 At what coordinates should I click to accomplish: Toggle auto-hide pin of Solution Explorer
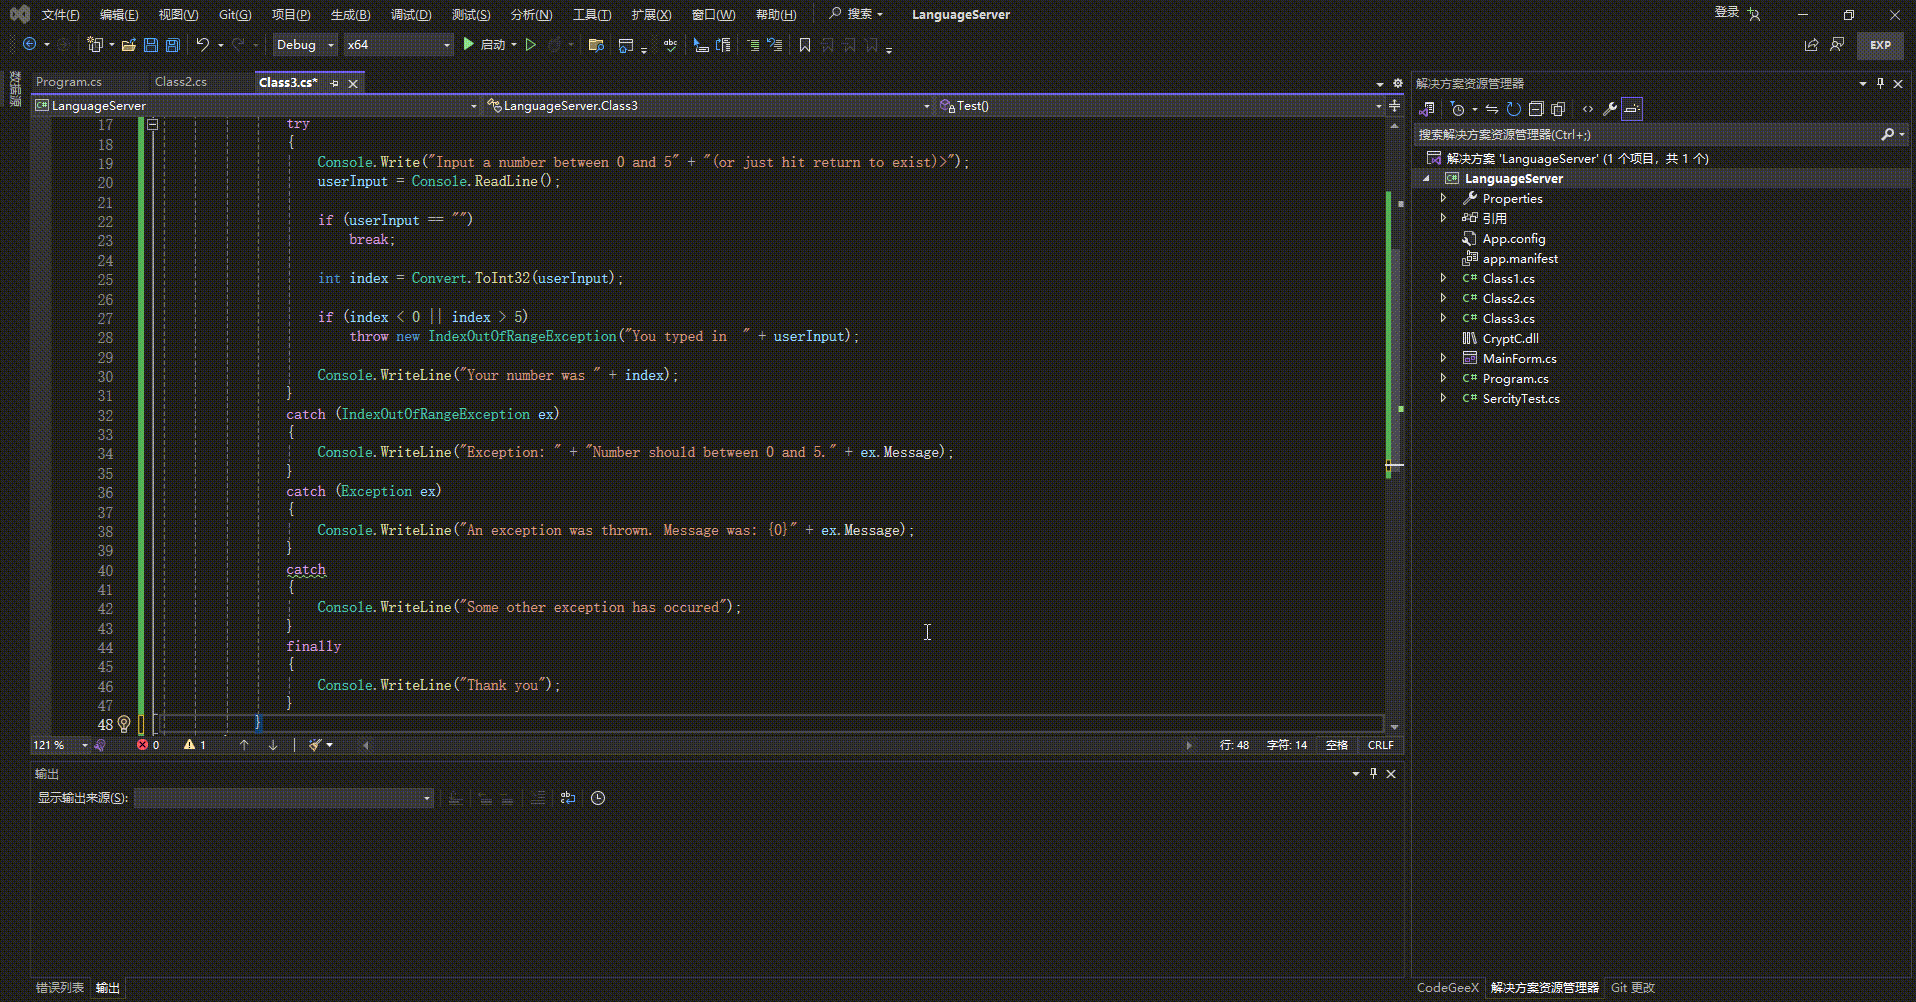pyautogui.click(x=1880, y=84)
